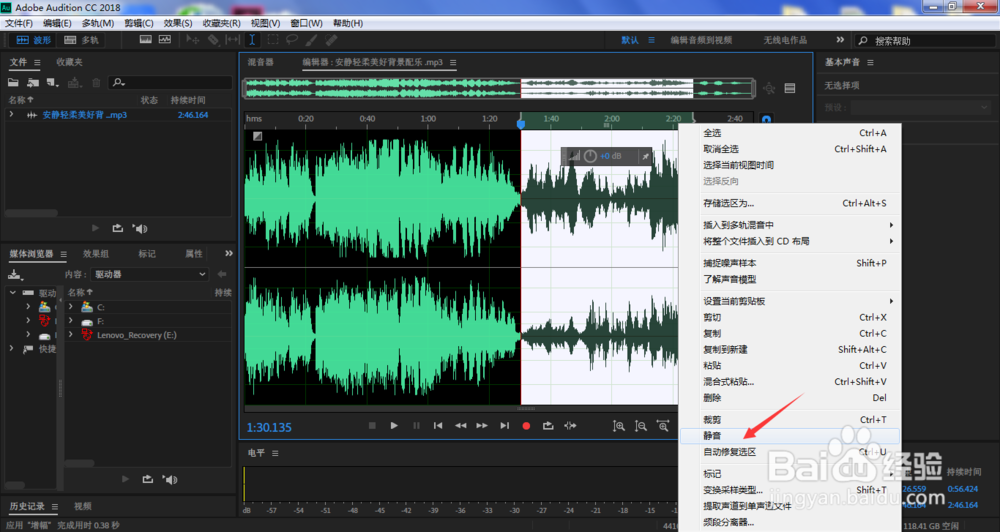Click the search field in Files panel

pyautogui.click(x=170, y=82)
